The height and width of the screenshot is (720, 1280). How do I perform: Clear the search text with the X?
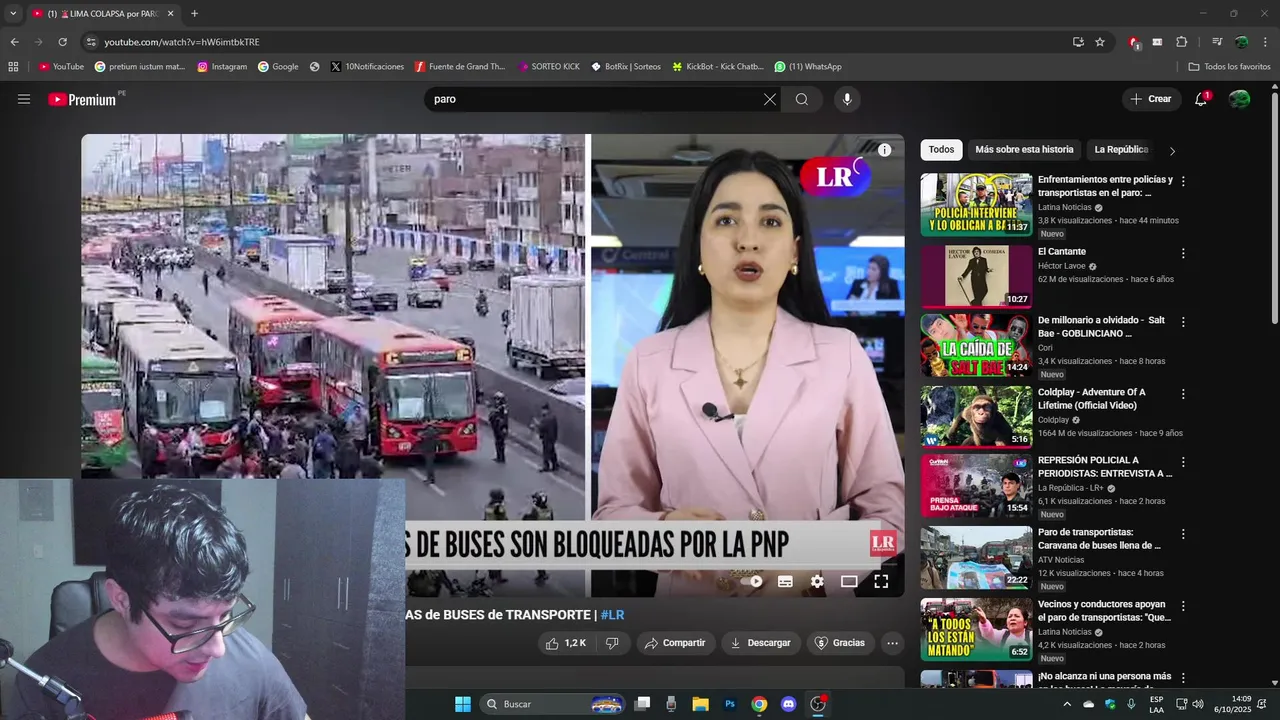769,99
